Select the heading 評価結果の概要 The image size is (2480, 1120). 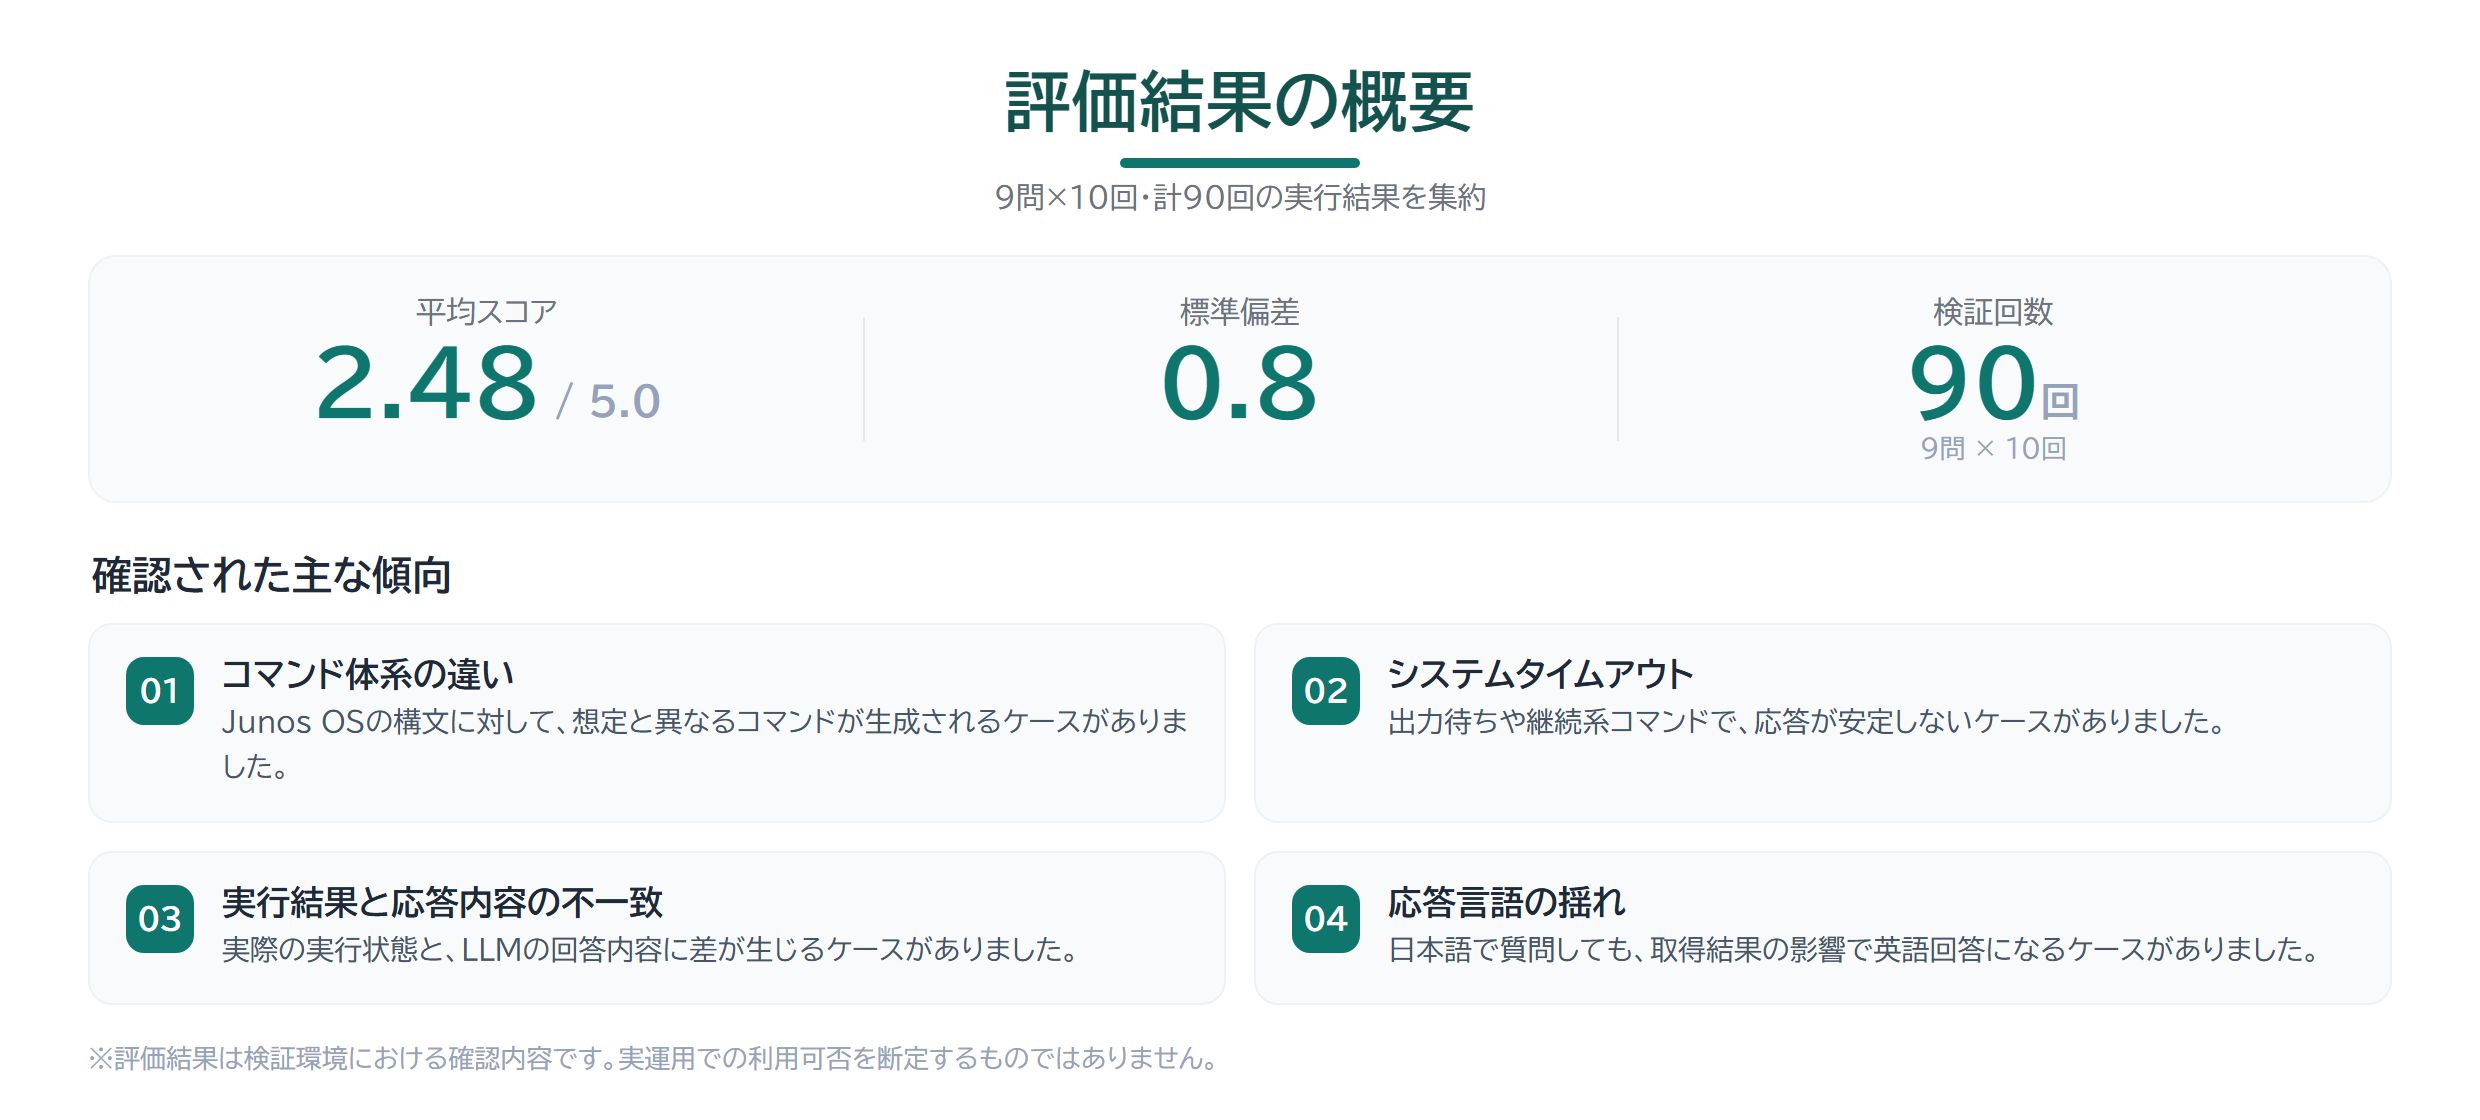pyautogui.click(x=1240, y=102)
